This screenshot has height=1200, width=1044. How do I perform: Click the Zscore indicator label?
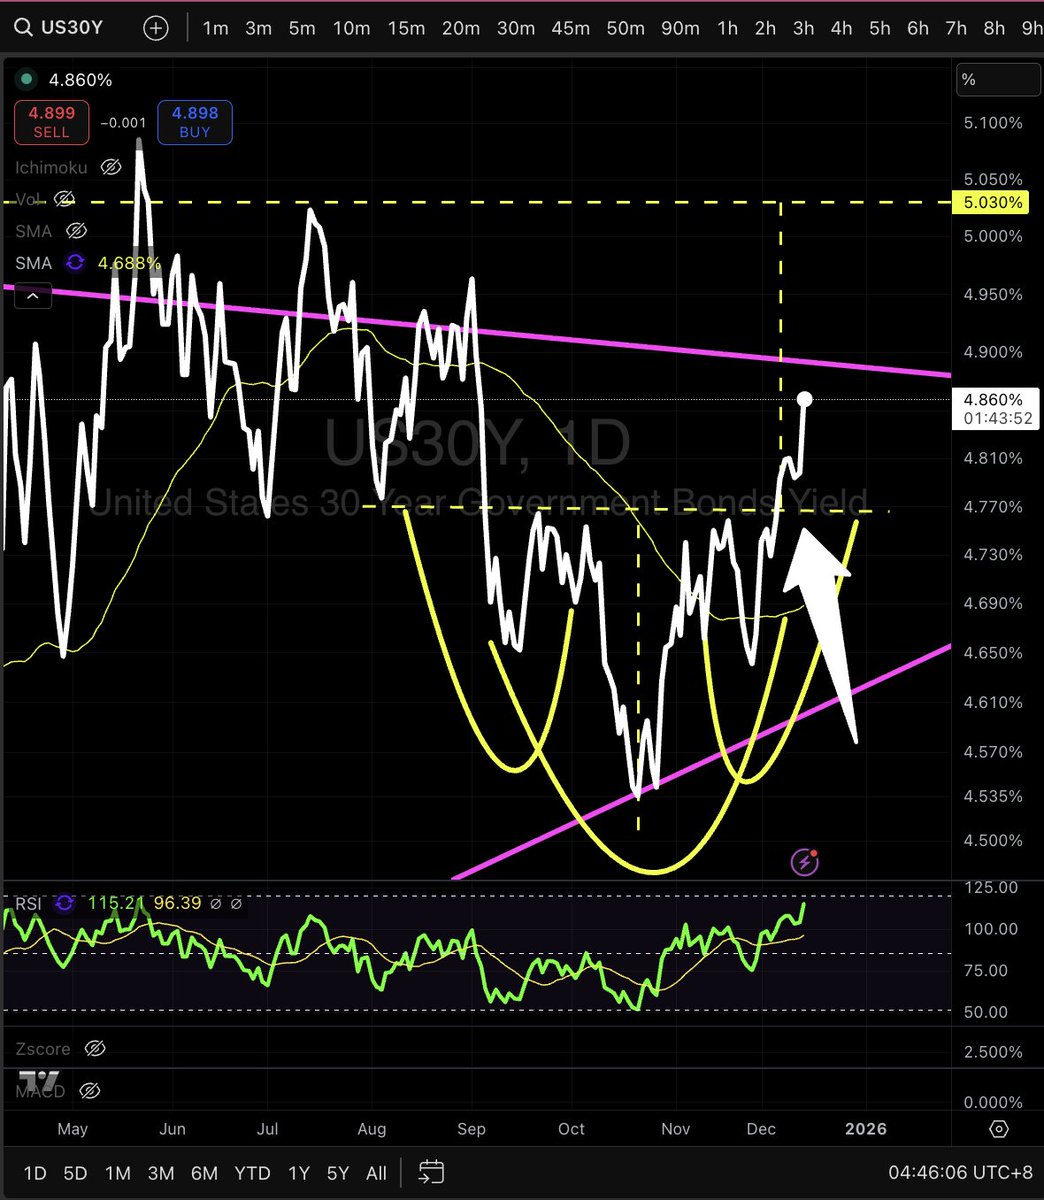43,1049
